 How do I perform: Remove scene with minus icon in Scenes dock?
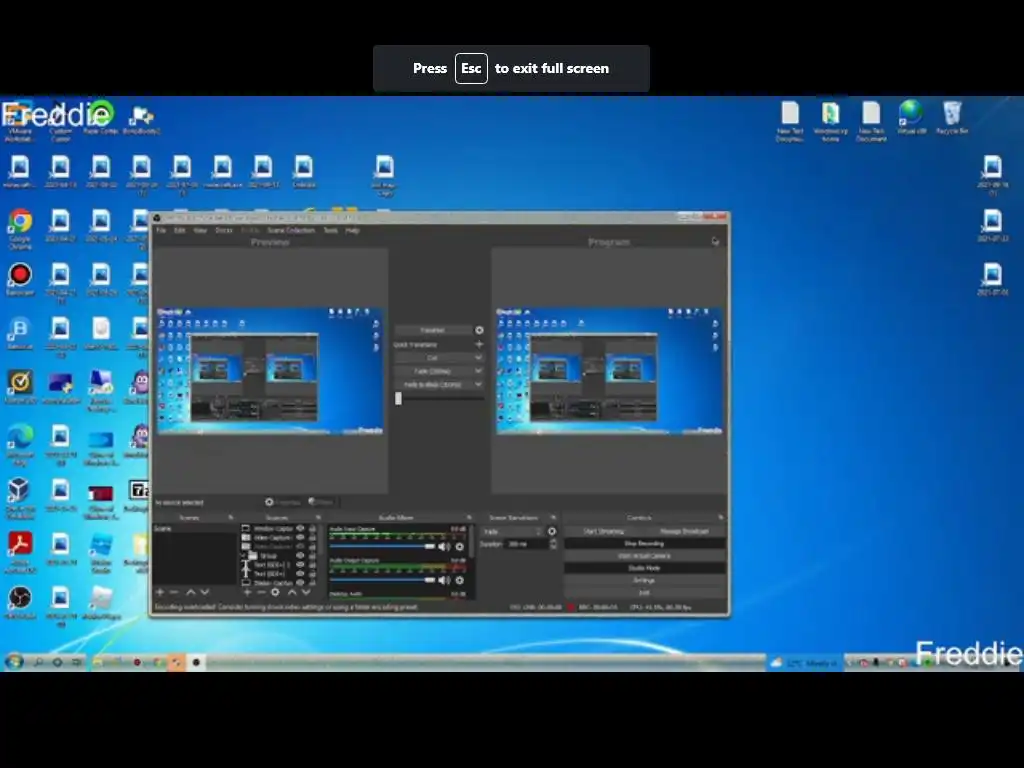click(x=174, y=592)
